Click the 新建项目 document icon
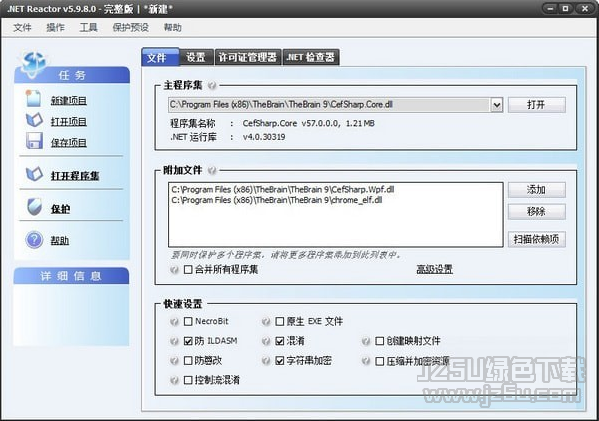Screen dimensions: 599x421 click(34, 99)
